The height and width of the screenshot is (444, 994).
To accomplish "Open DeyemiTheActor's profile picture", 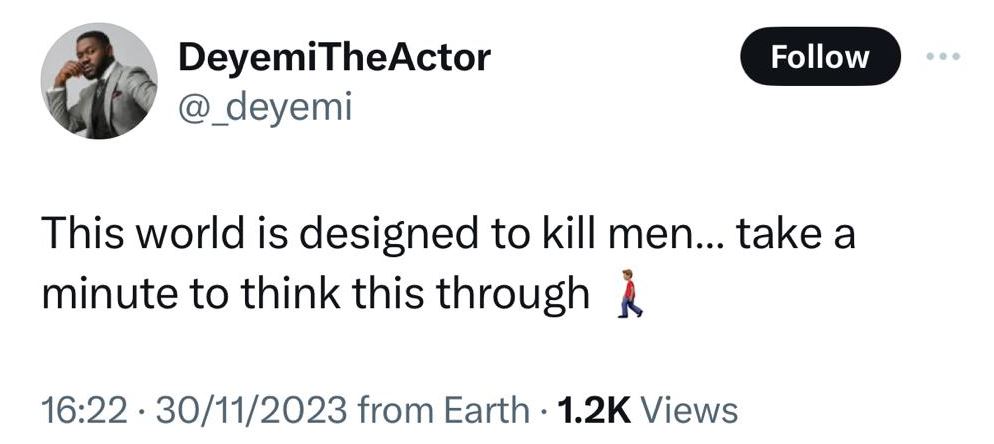I will coord(99,81).
